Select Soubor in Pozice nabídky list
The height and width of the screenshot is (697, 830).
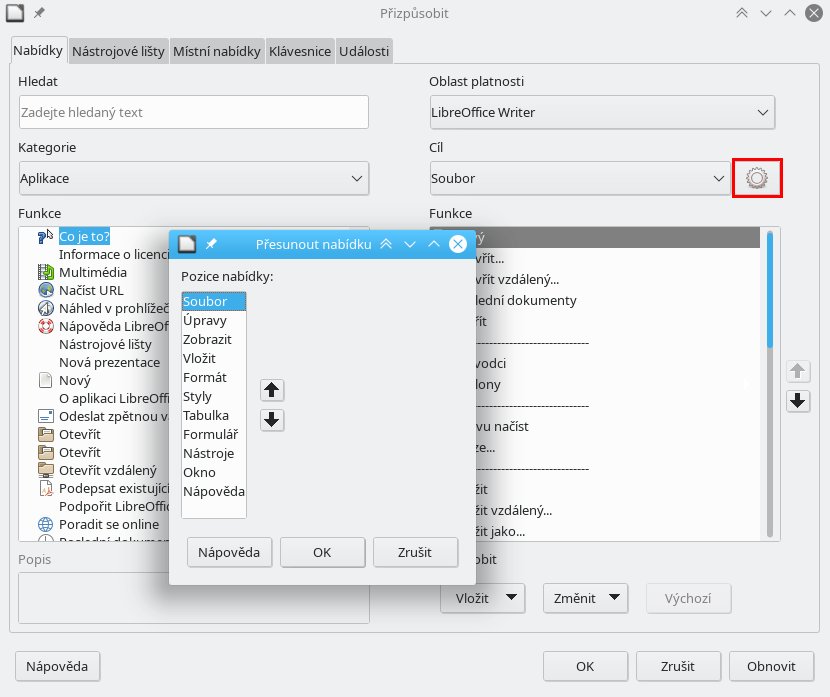coord(213,301)
